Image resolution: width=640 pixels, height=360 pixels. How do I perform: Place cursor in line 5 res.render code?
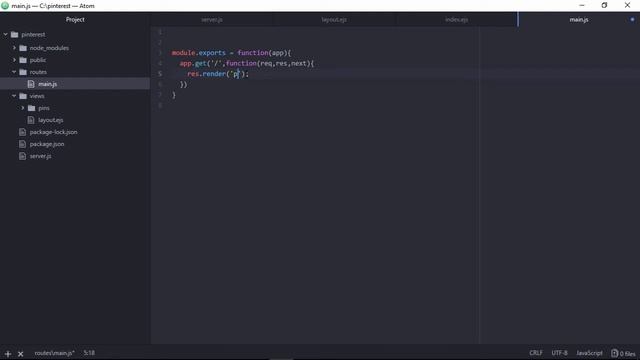coord(218,74)
